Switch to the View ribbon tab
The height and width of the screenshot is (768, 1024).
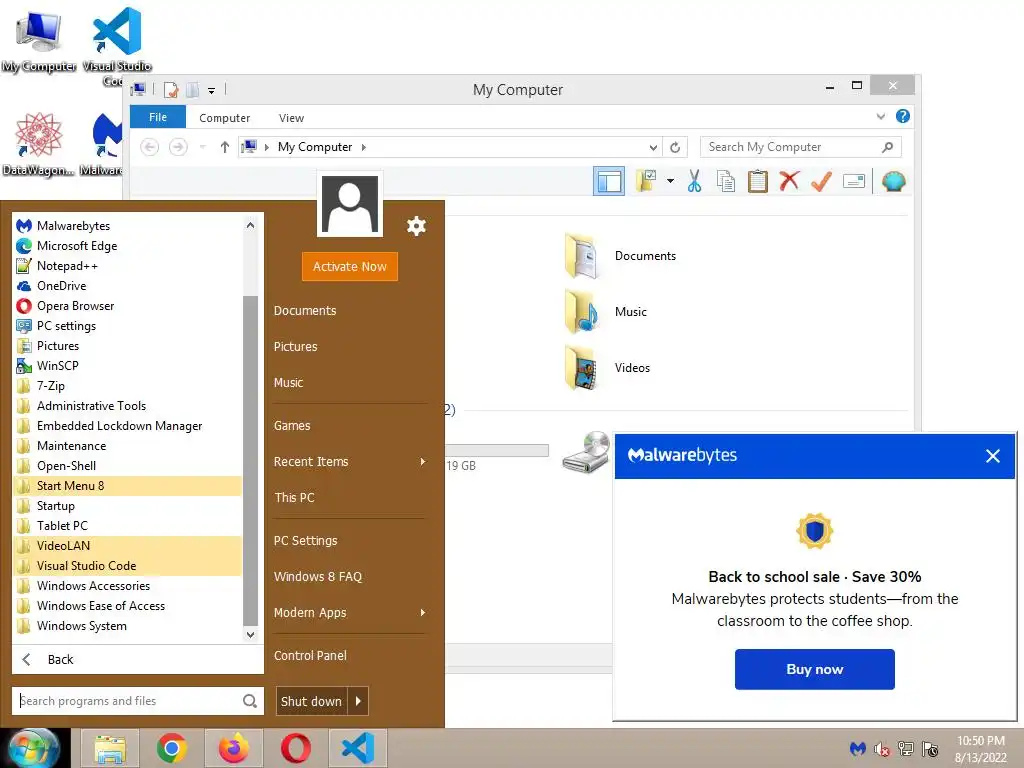click(291, 118)
